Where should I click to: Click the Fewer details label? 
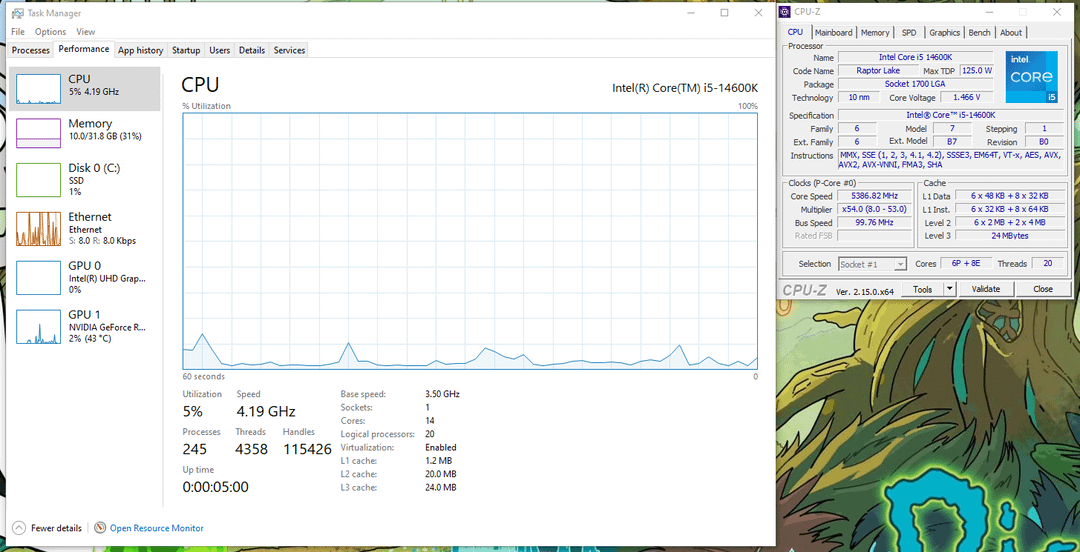coord(56,528)
